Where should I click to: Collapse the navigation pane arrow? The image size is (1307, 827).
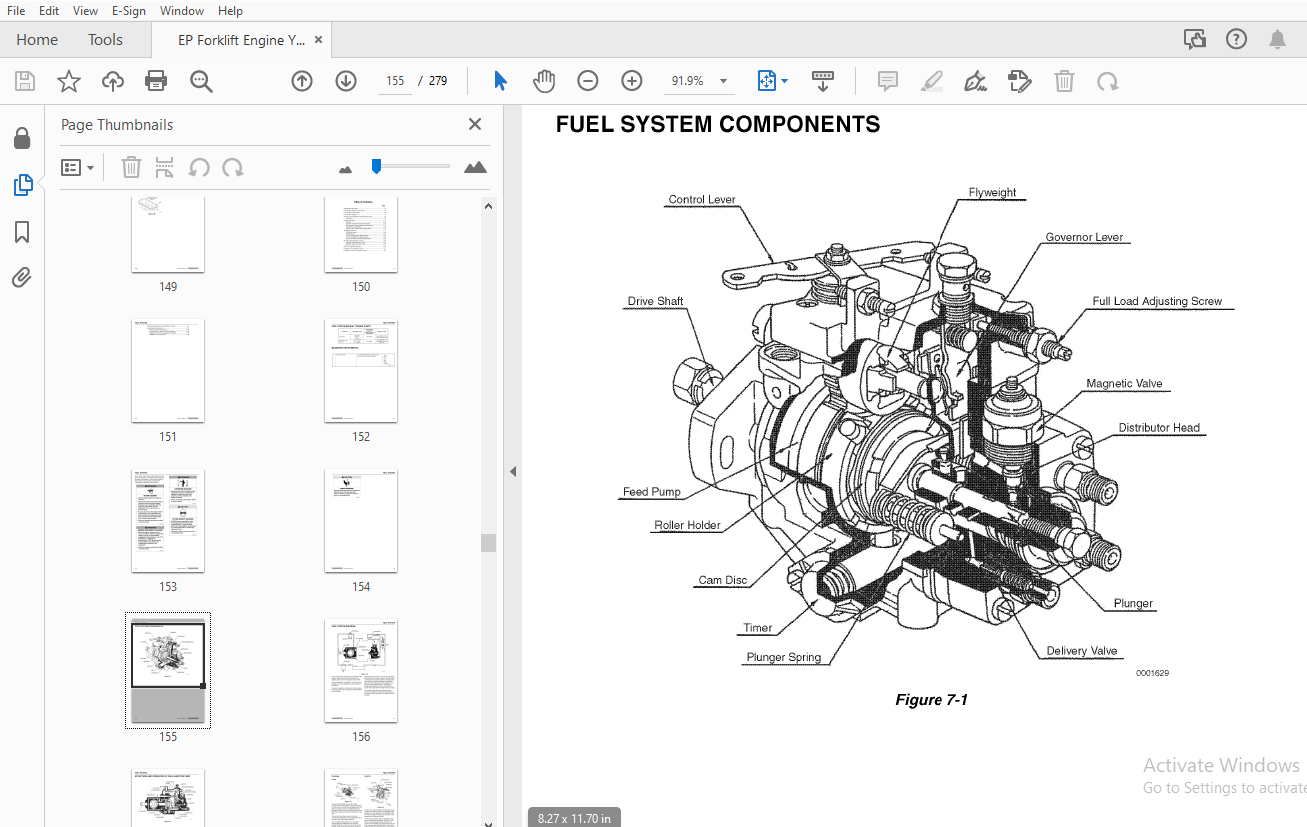(x=513, y=471)
